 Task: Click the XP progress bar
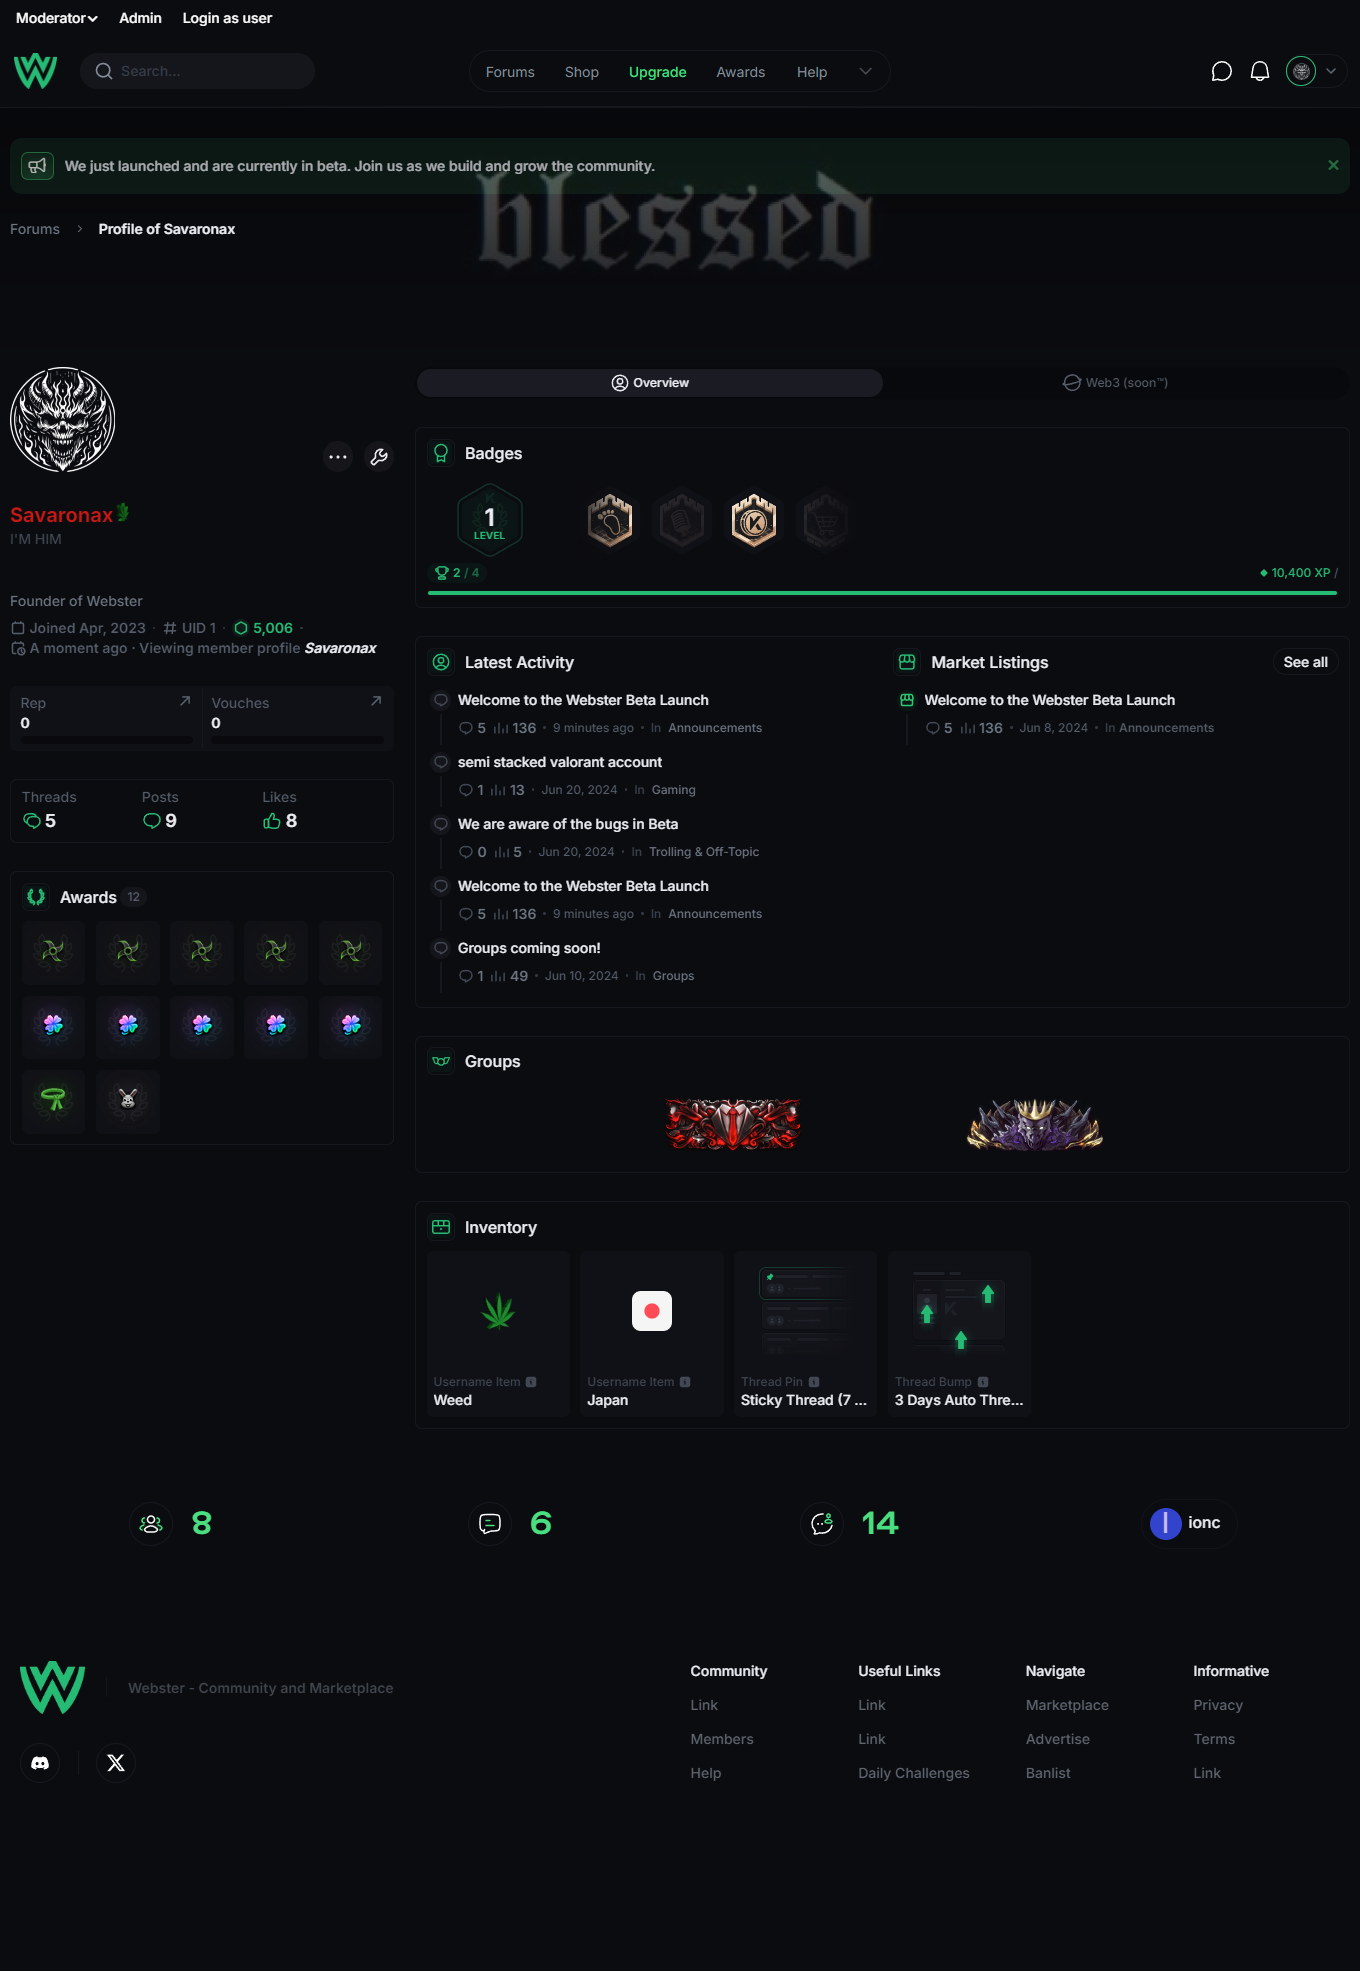(882, 593)
